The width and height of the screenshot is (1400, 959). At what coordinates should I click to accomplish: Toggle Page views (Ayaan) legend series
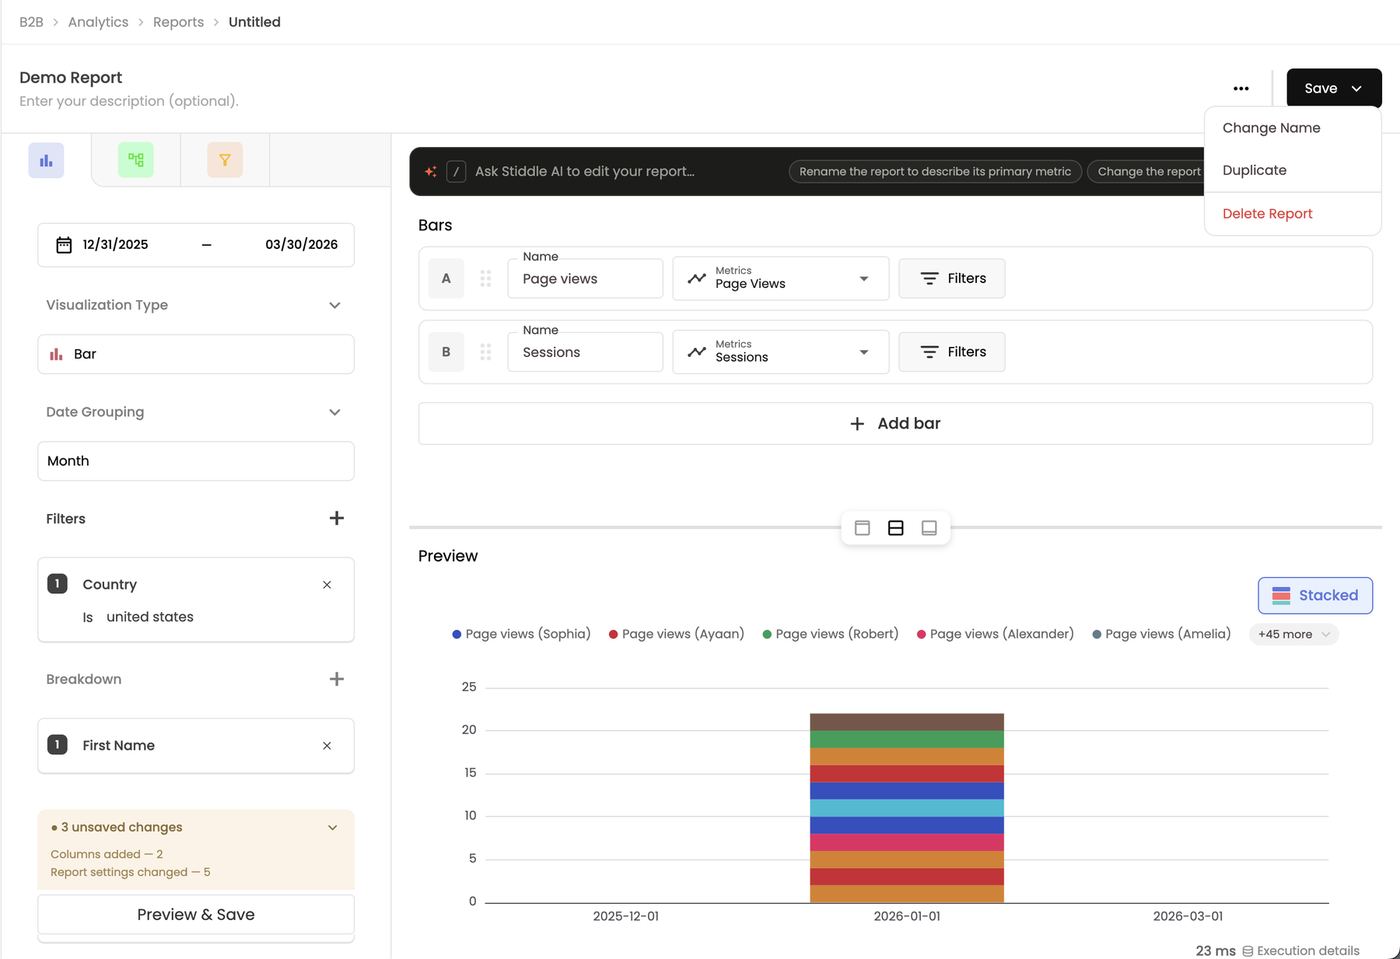pyautogui.click(x=677, y=634)
